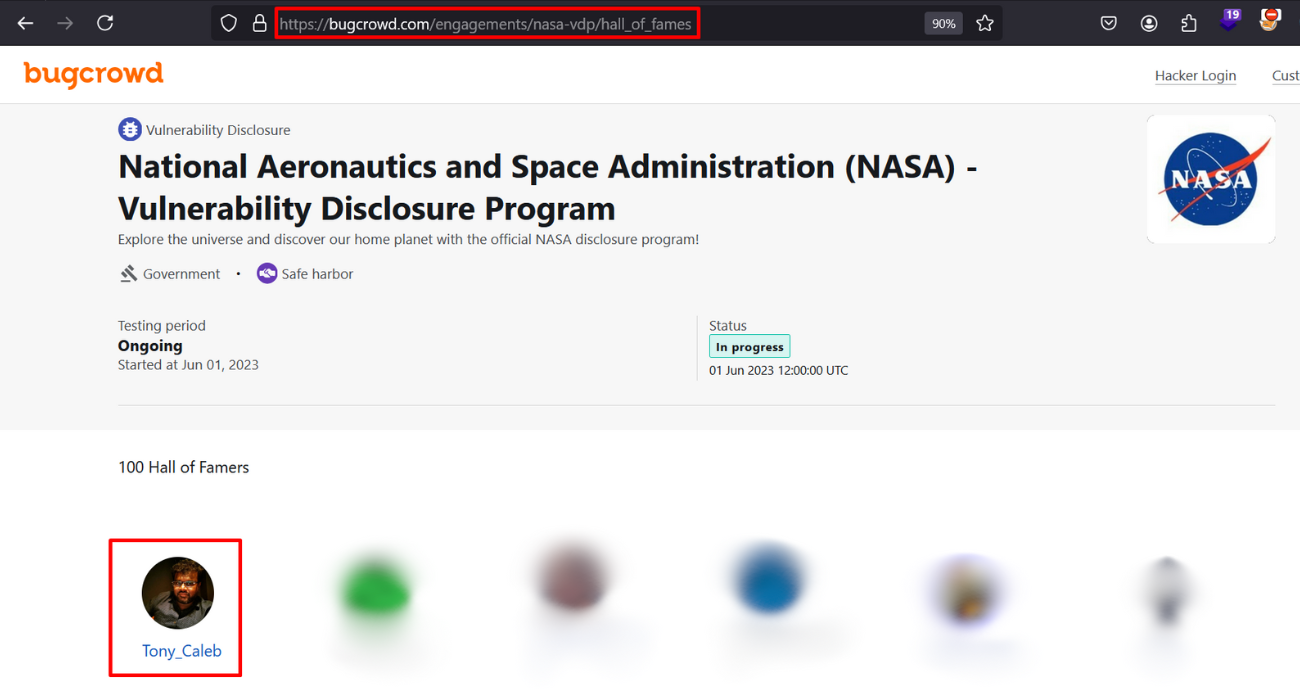Click the NASA logo image
Screen dimensions: 1300x700
[x=1211, y=179]
